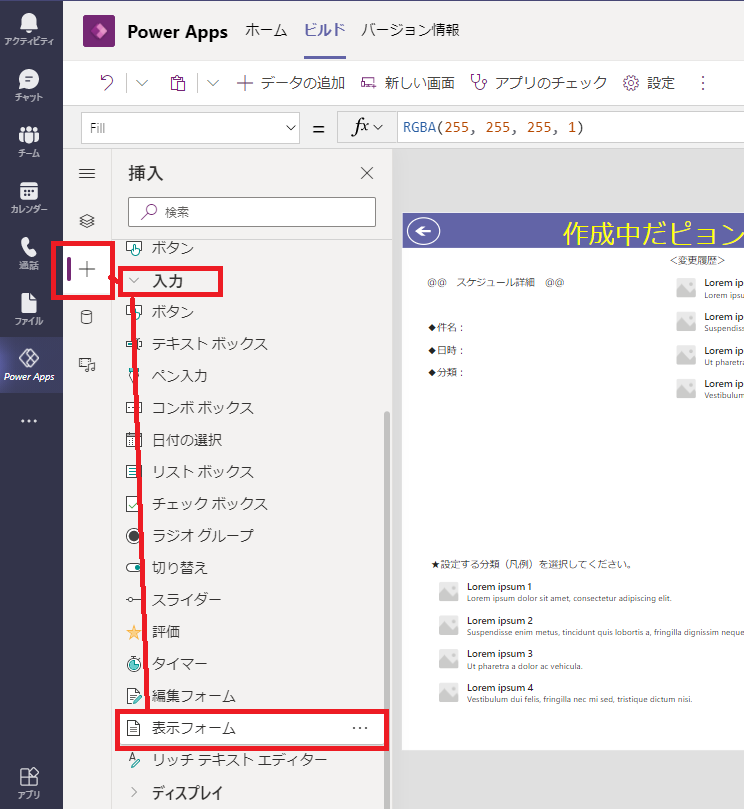This screenshot has width=744, height=809.
Task: Switch to the ホーム tab
Action: click(266, 30)
